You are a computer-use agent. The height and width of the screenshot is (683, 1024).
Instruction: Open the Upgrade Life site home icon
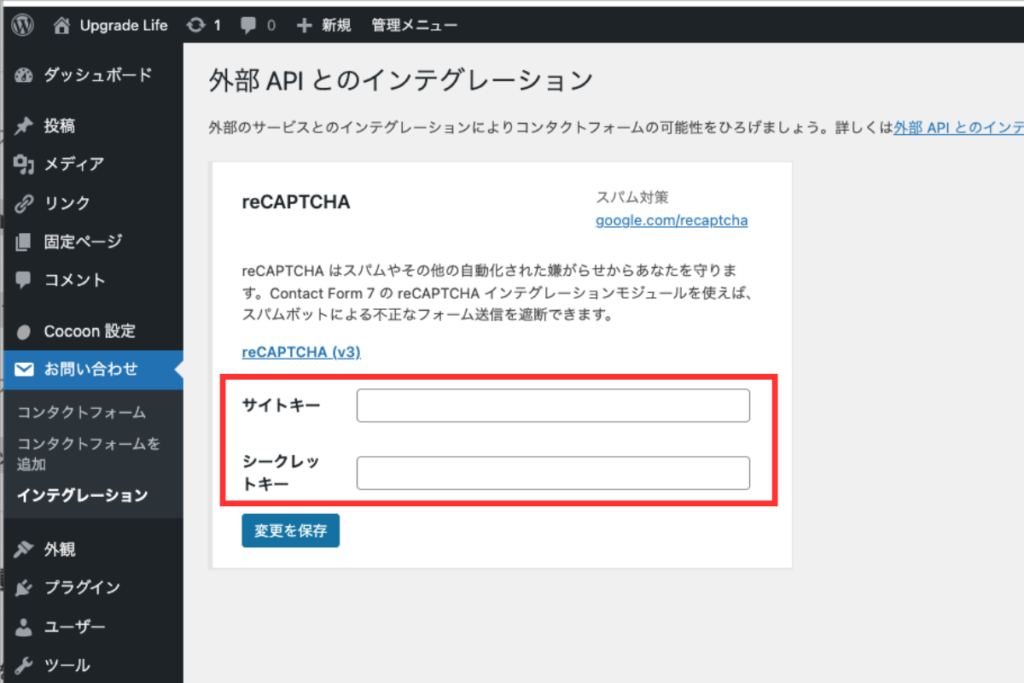pos(63,24)
